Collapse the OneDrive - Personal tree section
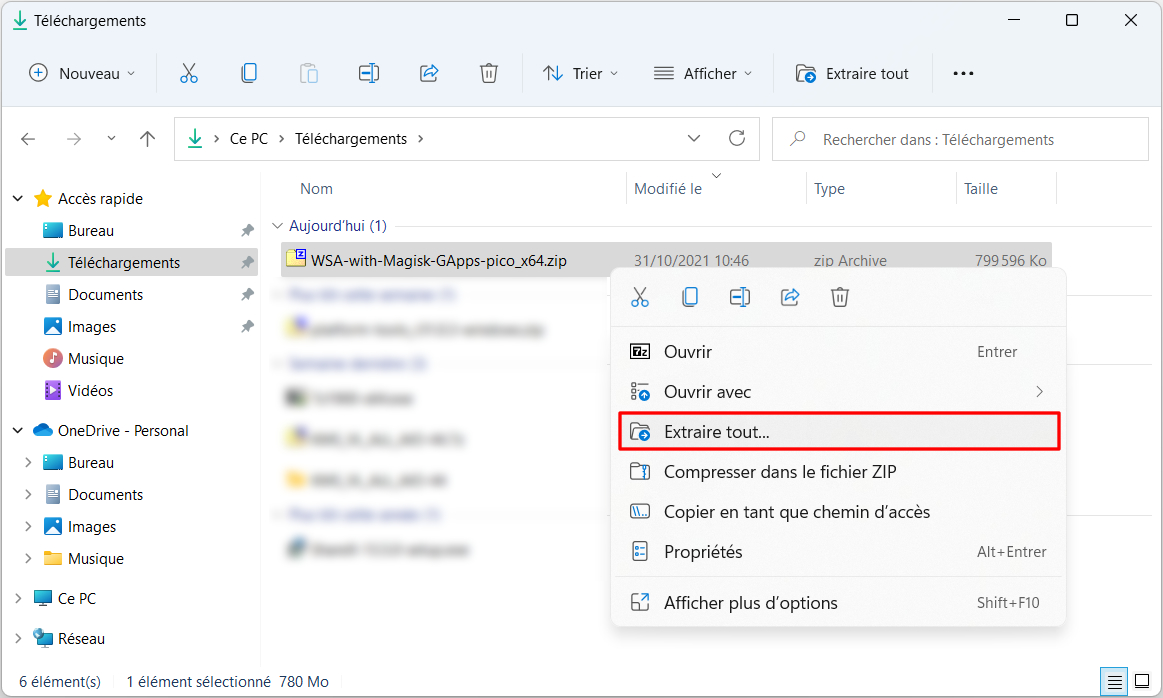The width and height of the screenshot is (1163, 698). (x=18, y=431)
